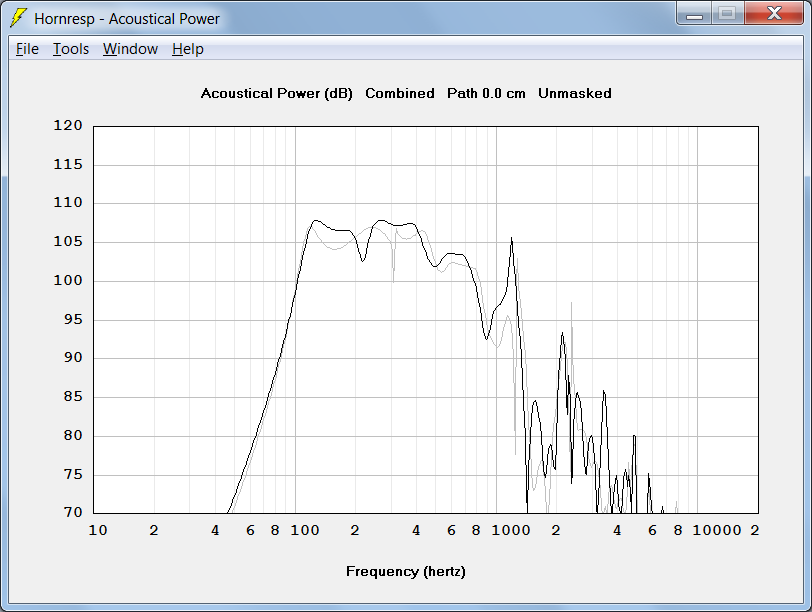The image size is (812, 612).
Task: Close the Hornresp Acoustical Power window
Action: [x=774, y=14]
